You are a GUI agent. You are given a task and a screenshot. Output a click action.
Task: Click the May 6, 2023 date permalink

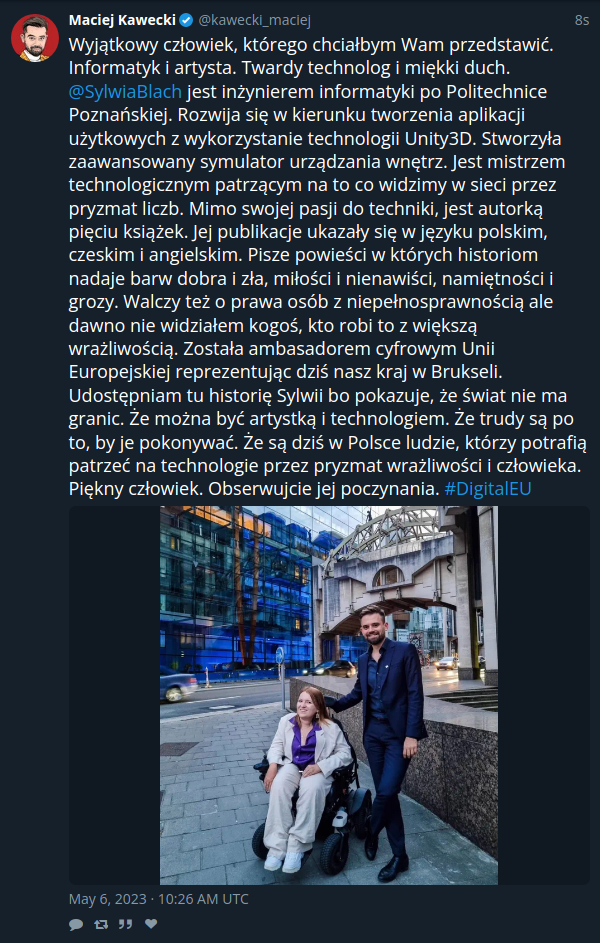click(x=159, y=899)
